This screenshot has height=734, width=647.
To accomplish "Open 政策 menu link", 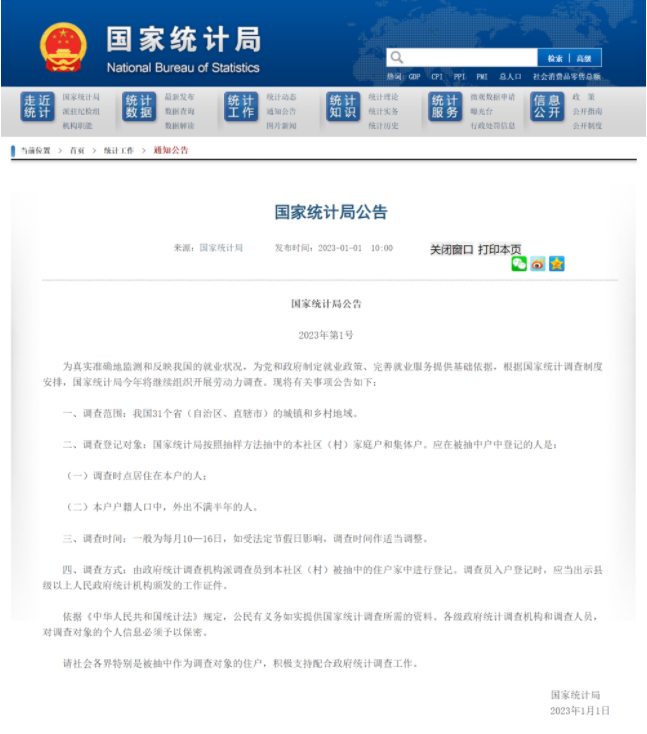I will (584, 97).
